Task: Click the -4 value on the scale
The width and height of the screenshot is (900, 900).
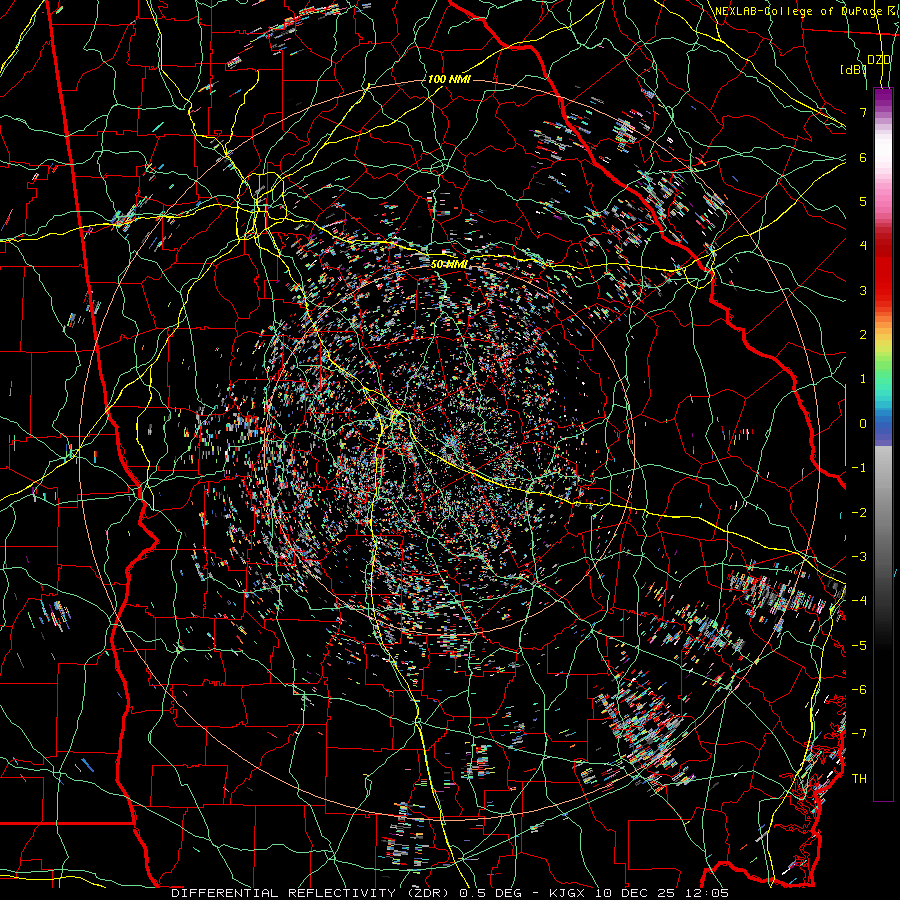Action: pos(859,601)
